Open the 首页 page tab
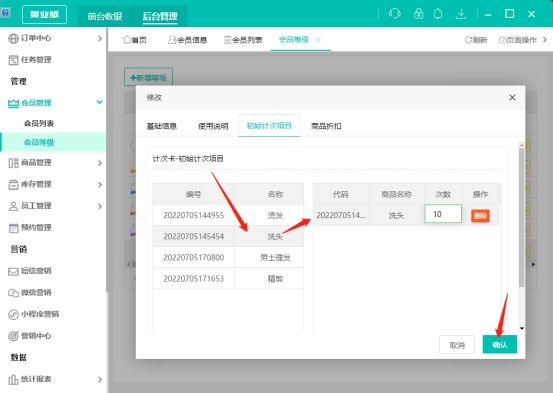Viewport: 553px width, 393px height. [135, 40]
